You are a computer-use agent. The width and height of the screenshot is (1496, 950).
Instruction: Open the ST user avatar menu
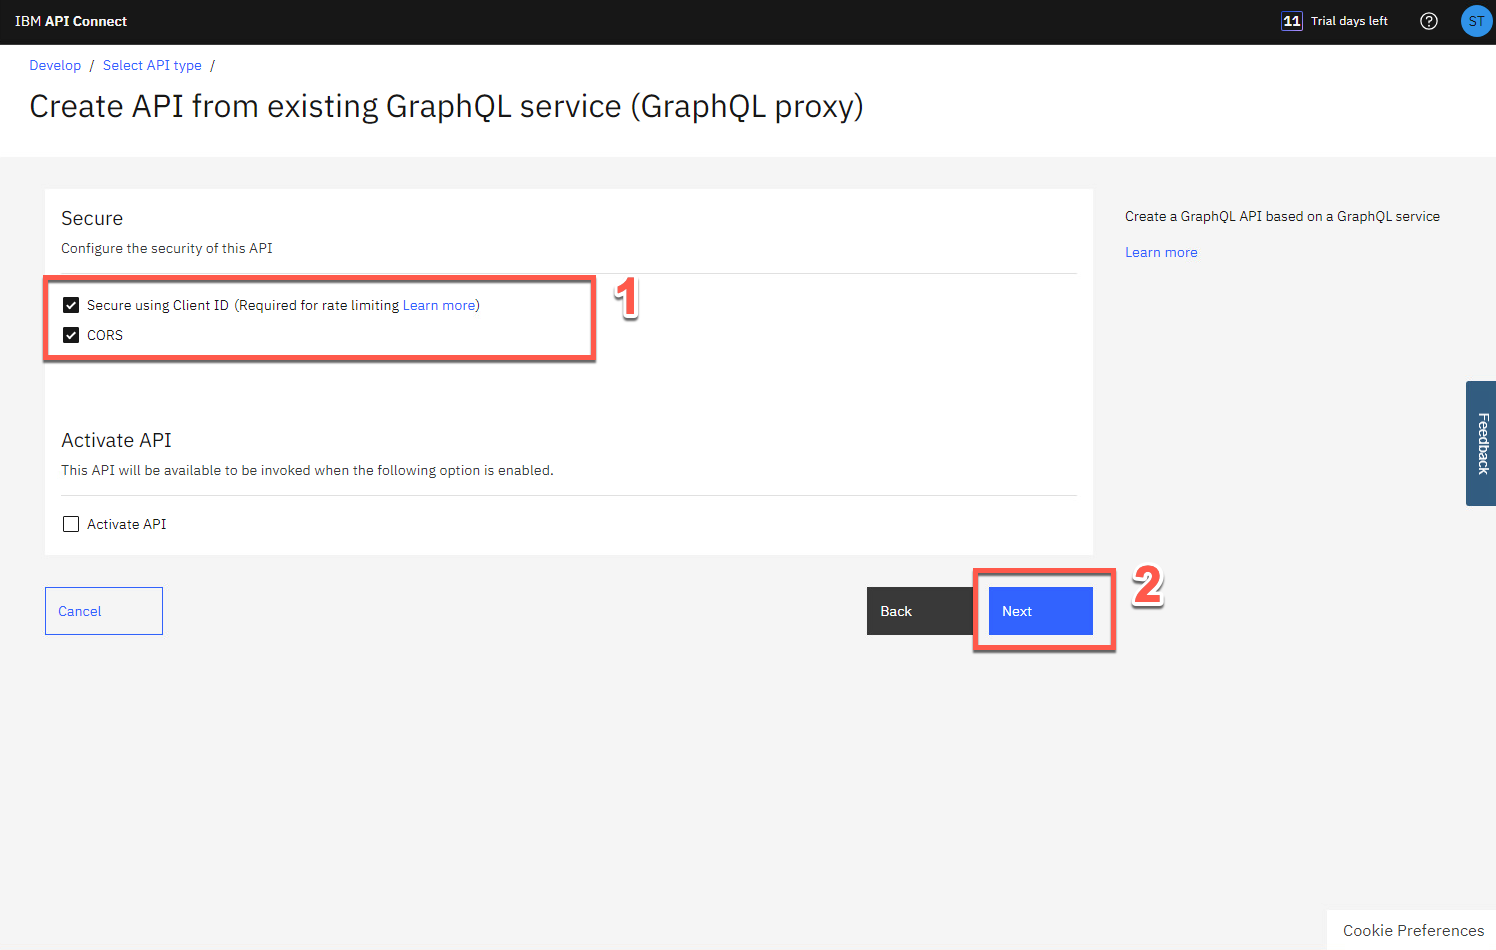click(1476, 21)
